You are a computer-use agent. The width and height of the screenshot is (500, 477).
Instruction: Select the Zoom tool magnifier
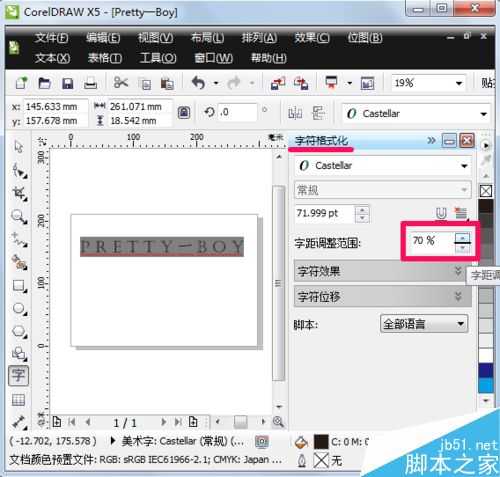[19, 217]
